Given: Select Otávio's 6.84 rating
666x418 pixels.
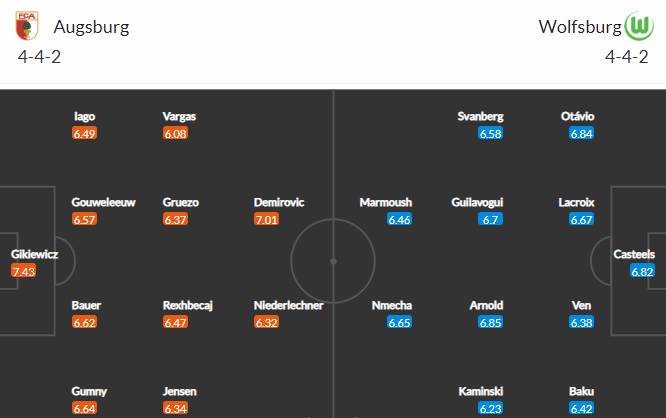Looking at the screenshot, I should (x=581, y=134).
